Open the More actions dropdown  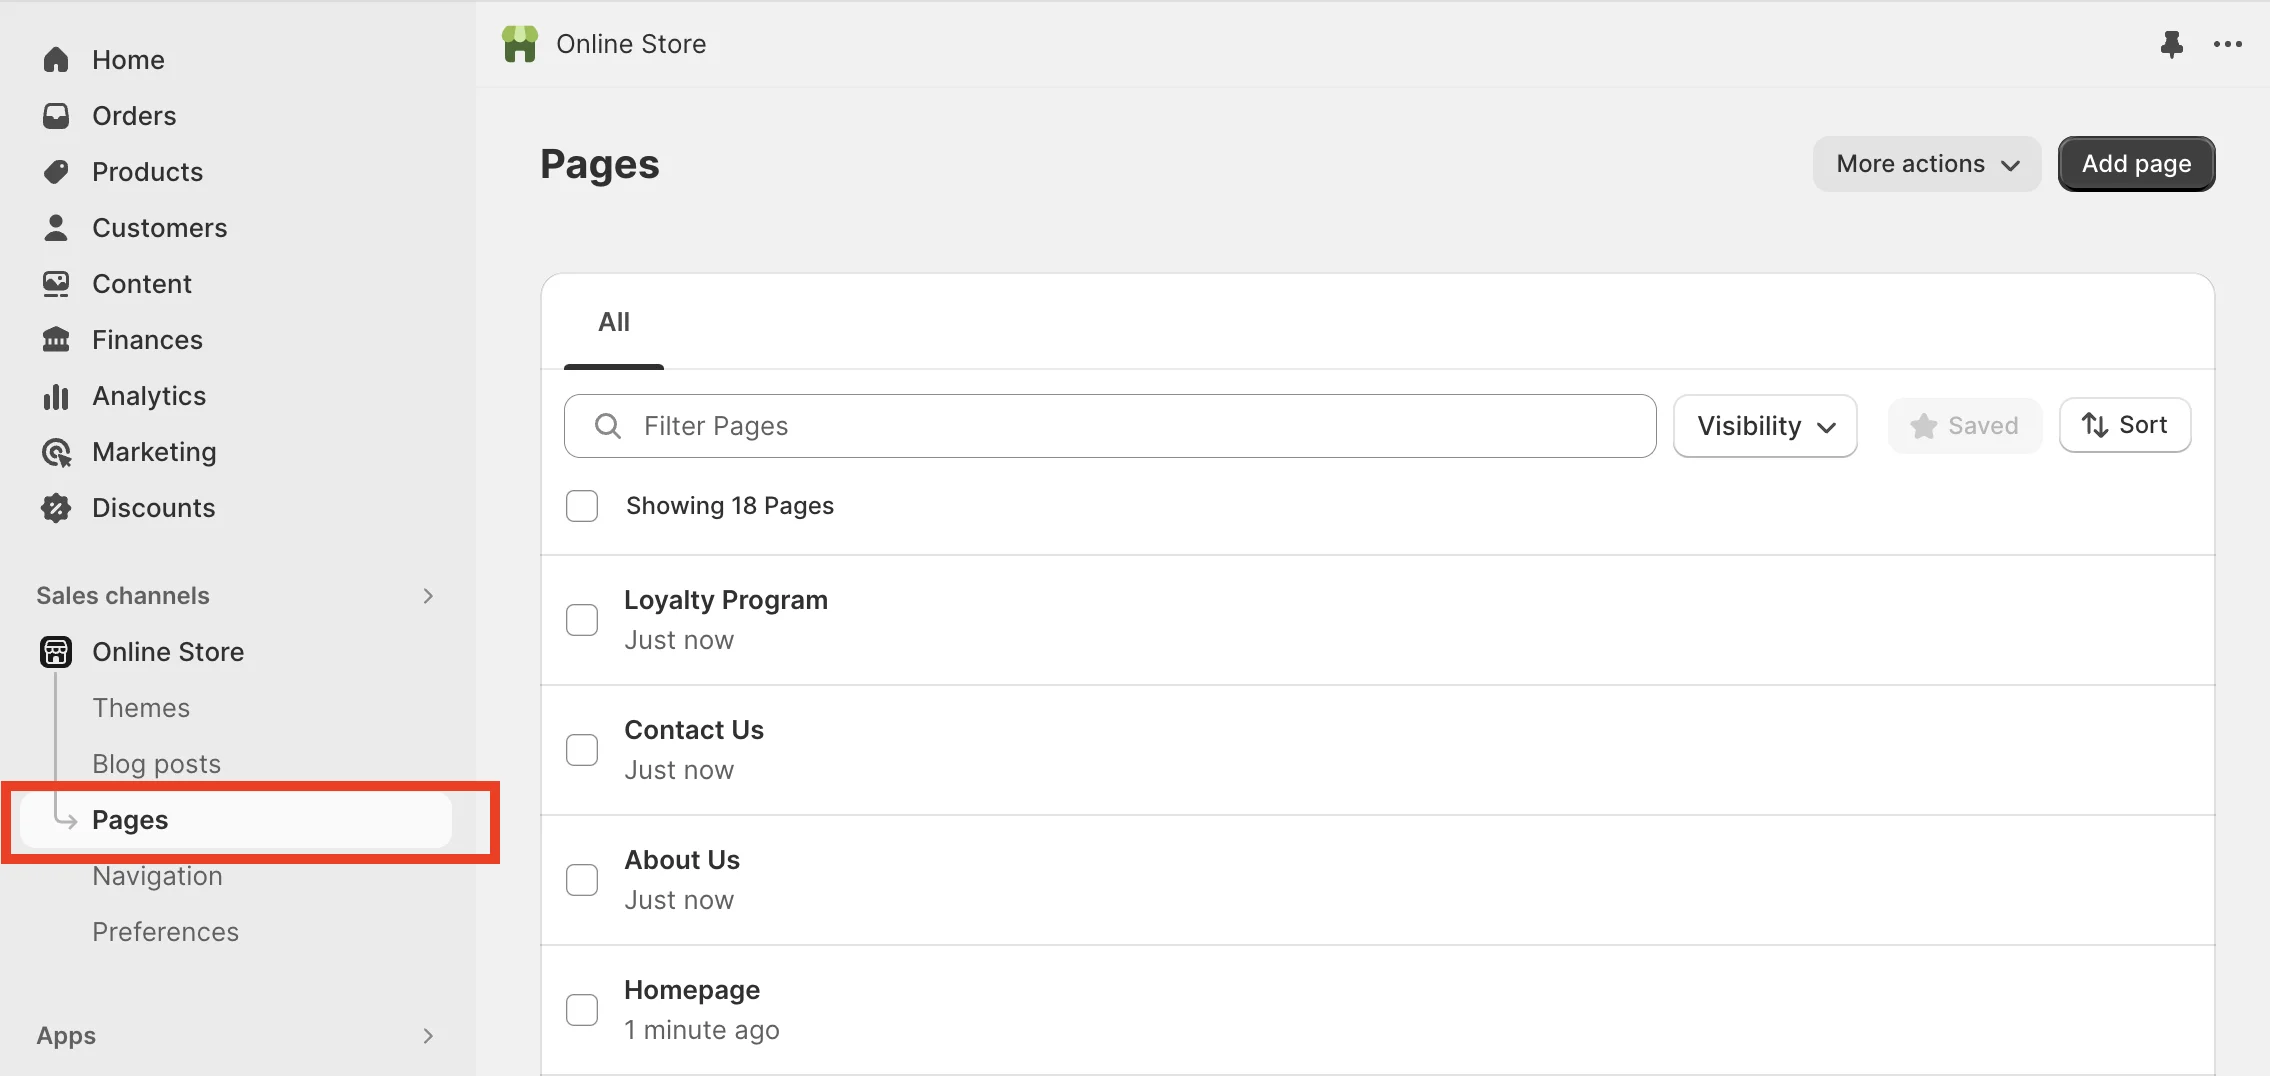pyautogui.click(x=1927, y=164)
